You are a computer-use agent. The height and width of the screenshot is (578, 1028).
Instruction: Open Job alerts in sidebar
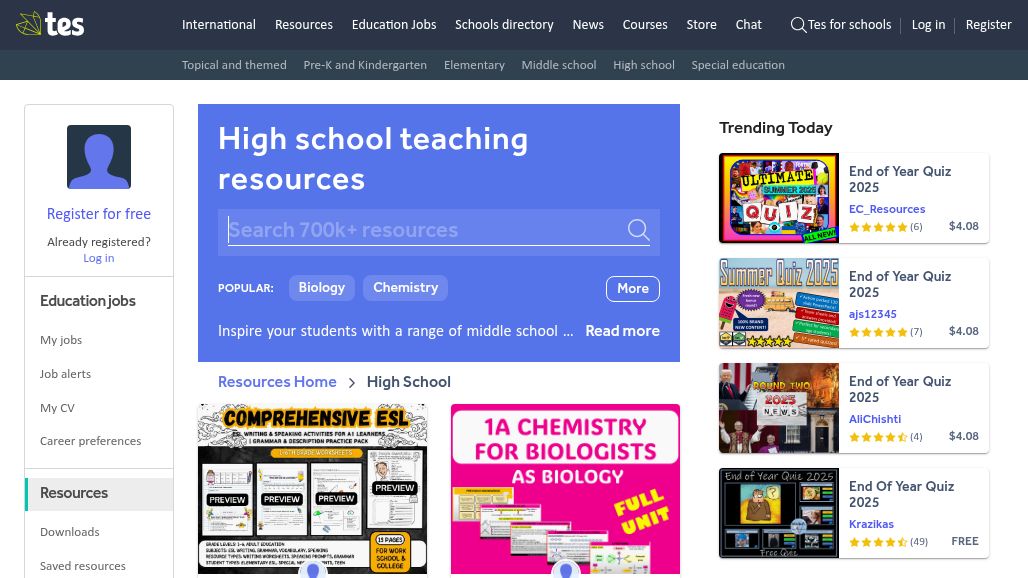[66, 374]
